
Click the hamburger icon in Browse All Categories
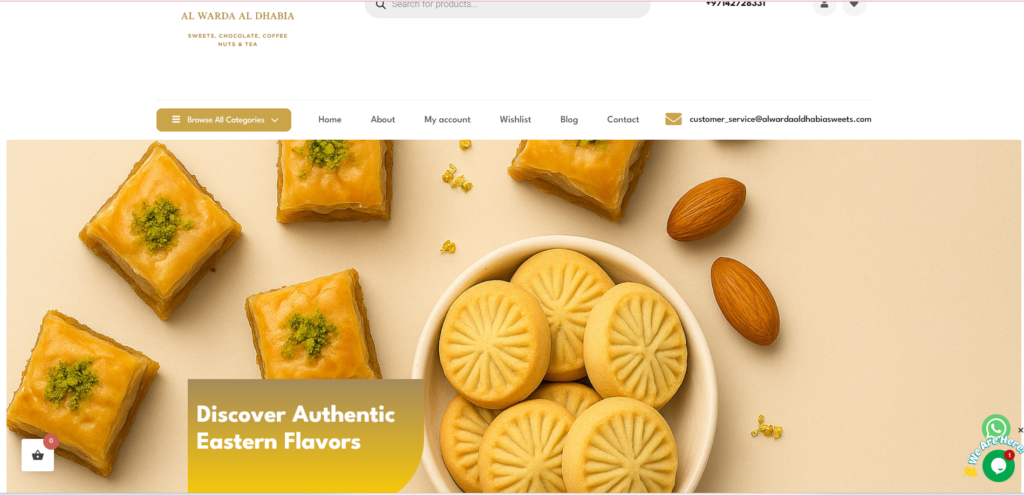[176, 120]
